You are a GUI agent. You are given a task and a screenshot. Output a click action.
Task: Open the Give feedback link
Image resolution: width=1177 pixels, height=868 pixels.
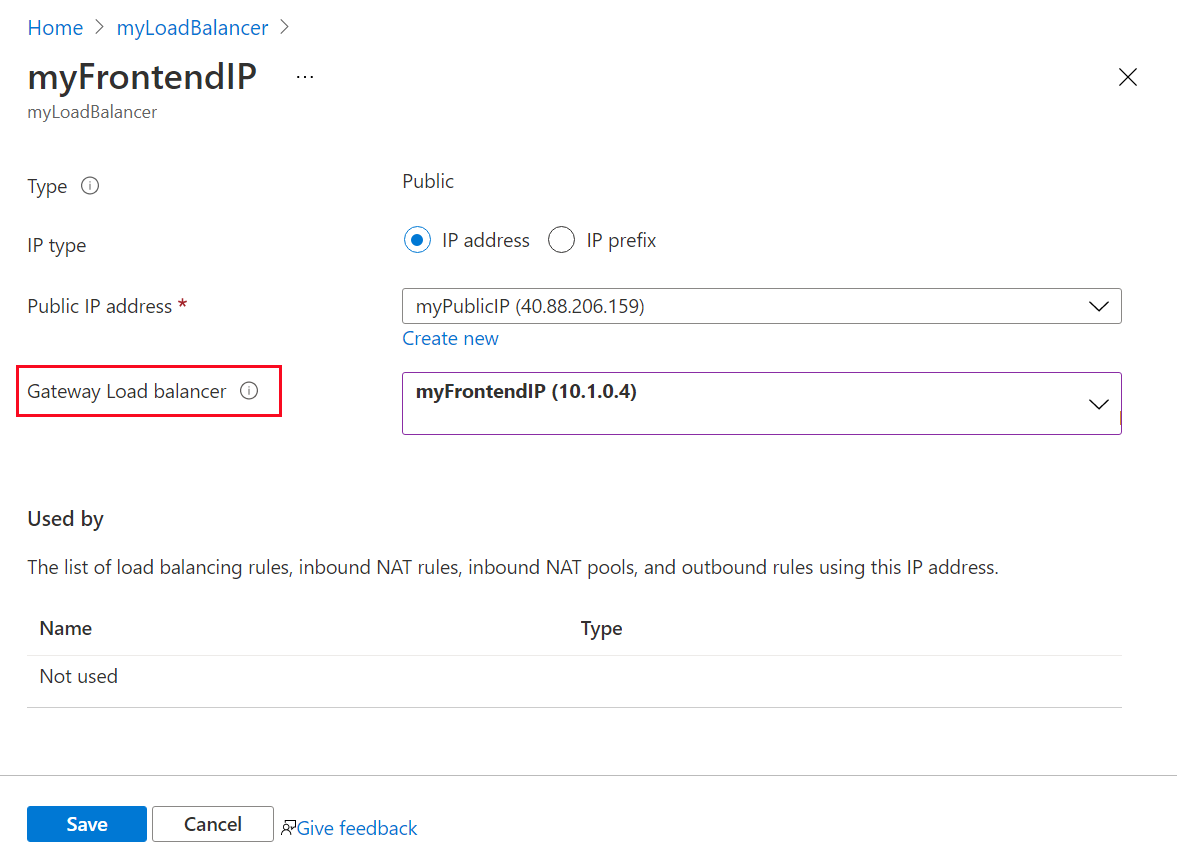click(357, 828)
